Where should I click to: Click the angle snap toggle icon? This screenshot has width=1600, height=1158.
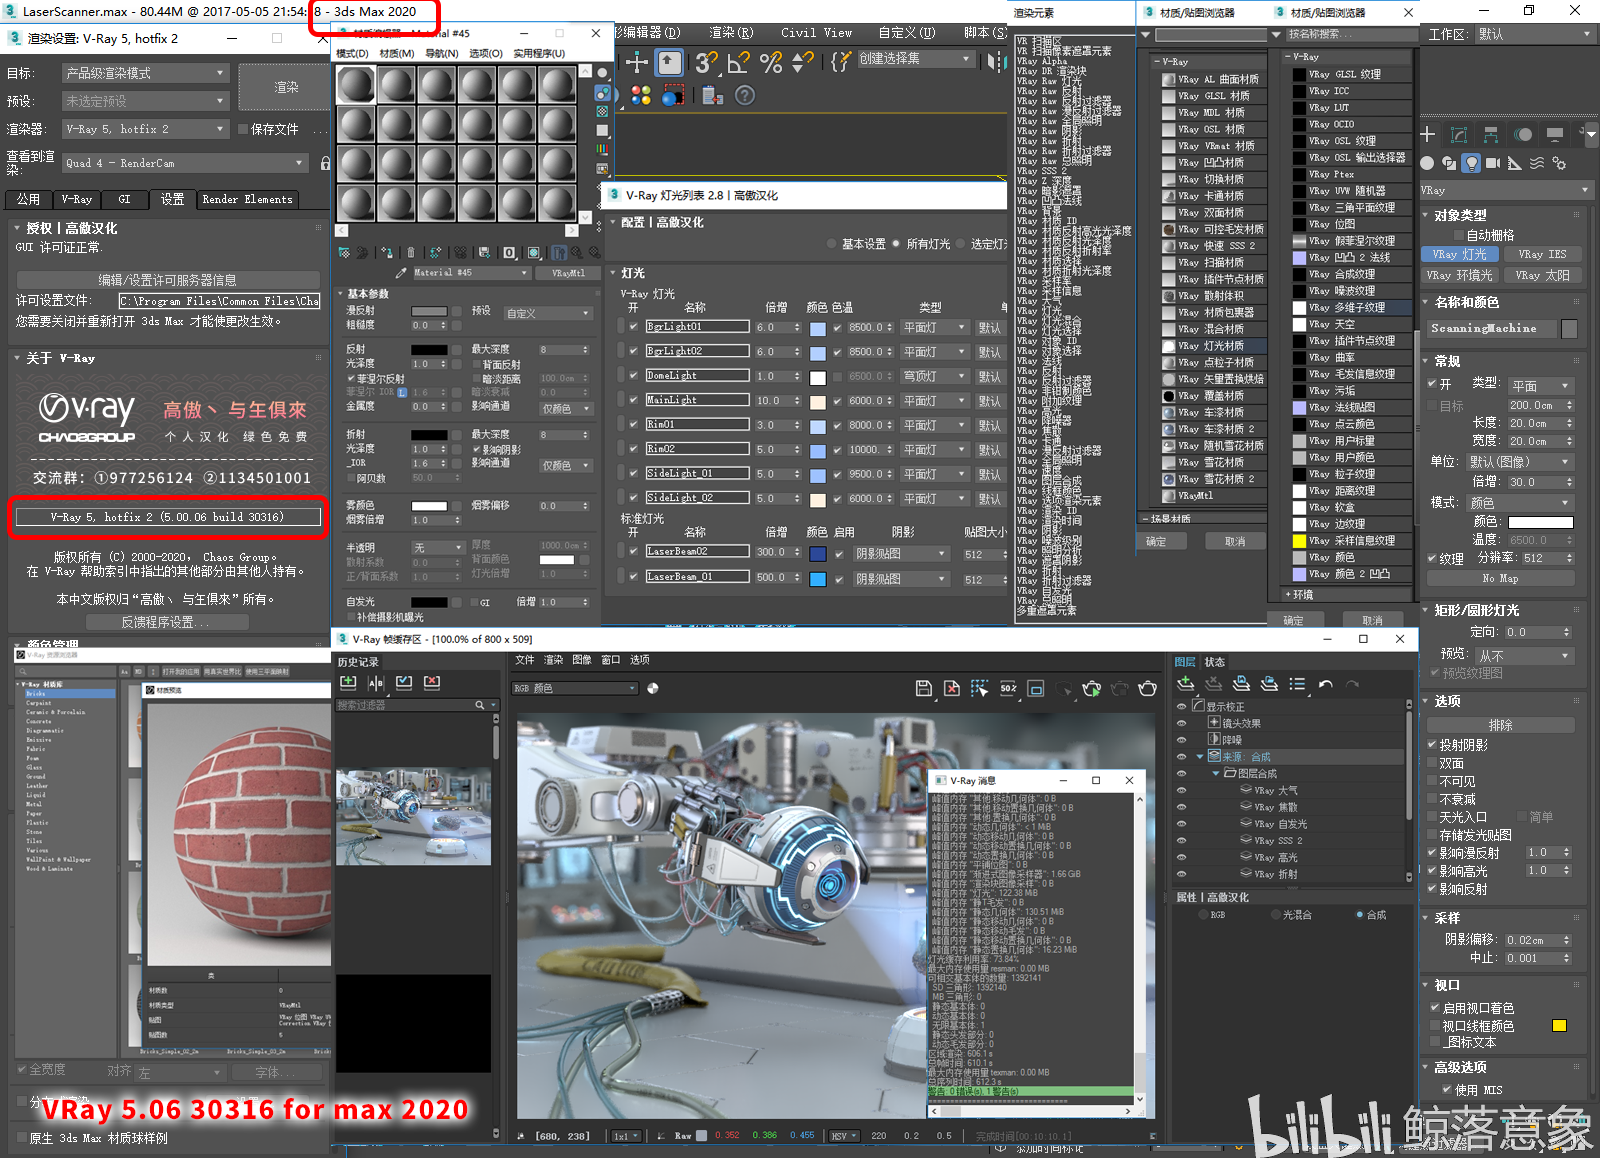coord(739,62)
